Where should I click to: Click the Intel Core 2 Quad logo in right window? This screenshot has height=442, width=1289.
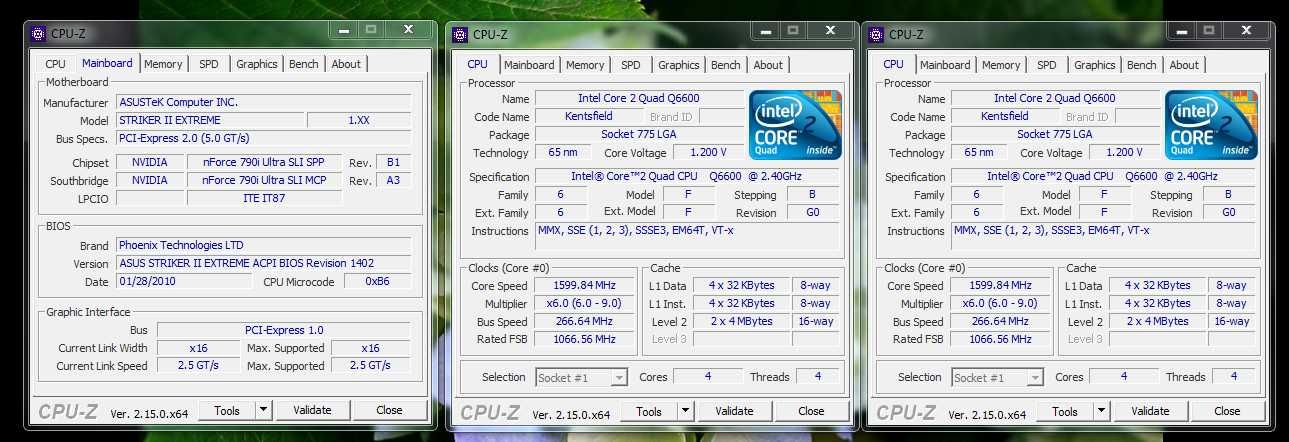click(1212, 124)
